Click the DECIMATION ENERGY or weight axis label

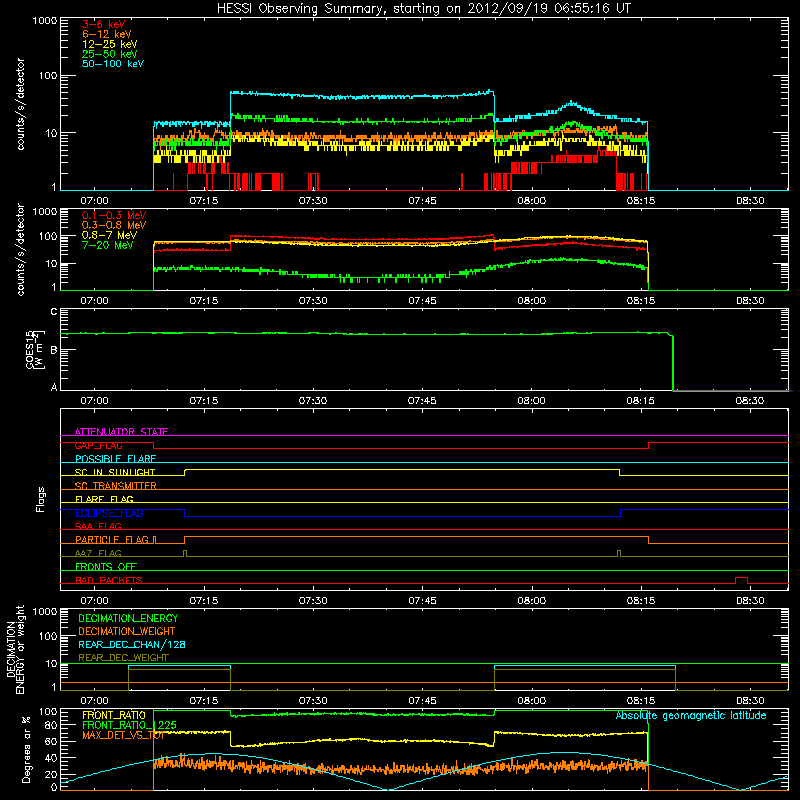pos(15,650)
